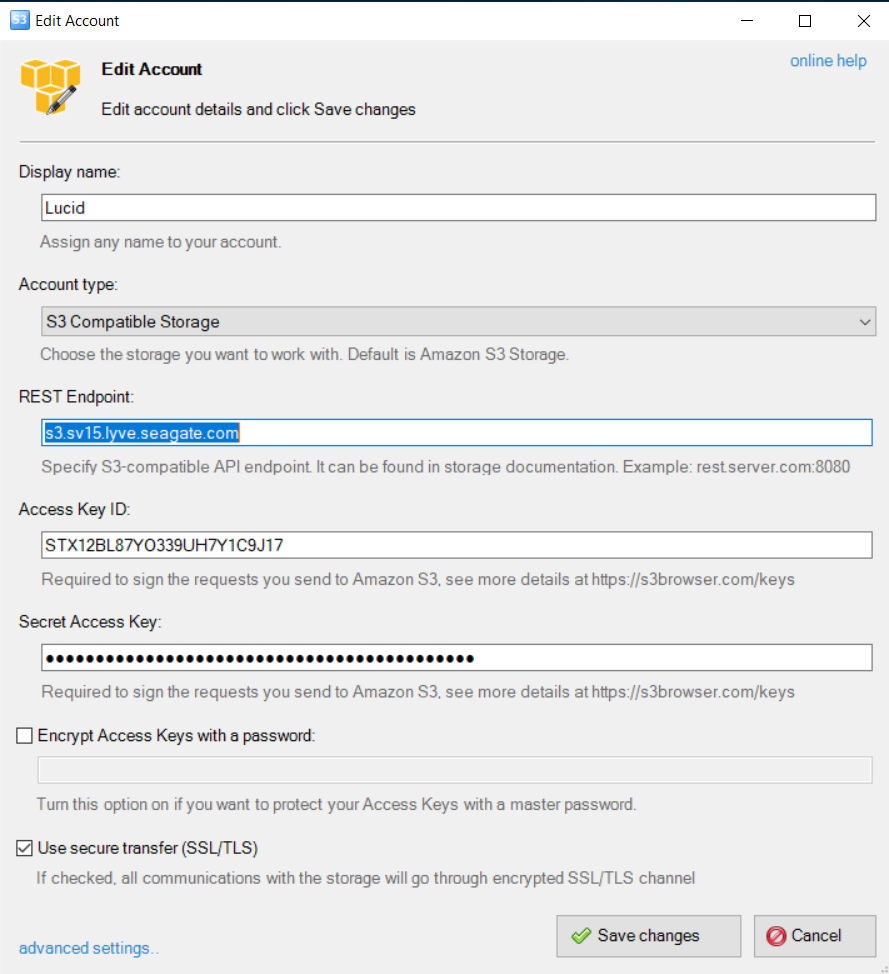Open the Account type dropdown arrow
The image size is (889, 974).
point(864,322)
